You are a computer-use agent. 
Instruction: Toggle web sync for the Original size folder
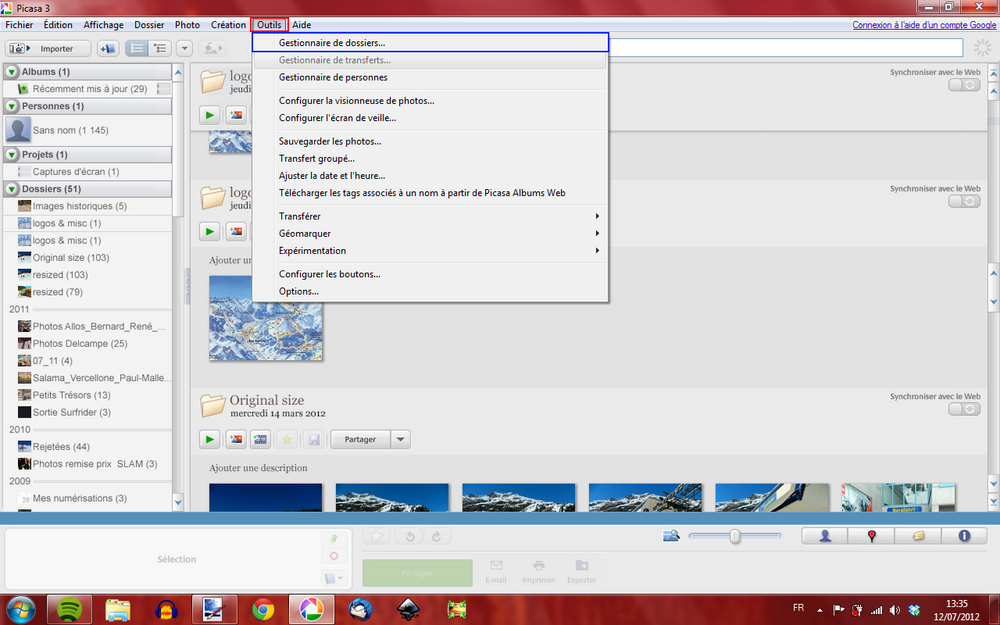pyautogui.click(x=964, y=409)
